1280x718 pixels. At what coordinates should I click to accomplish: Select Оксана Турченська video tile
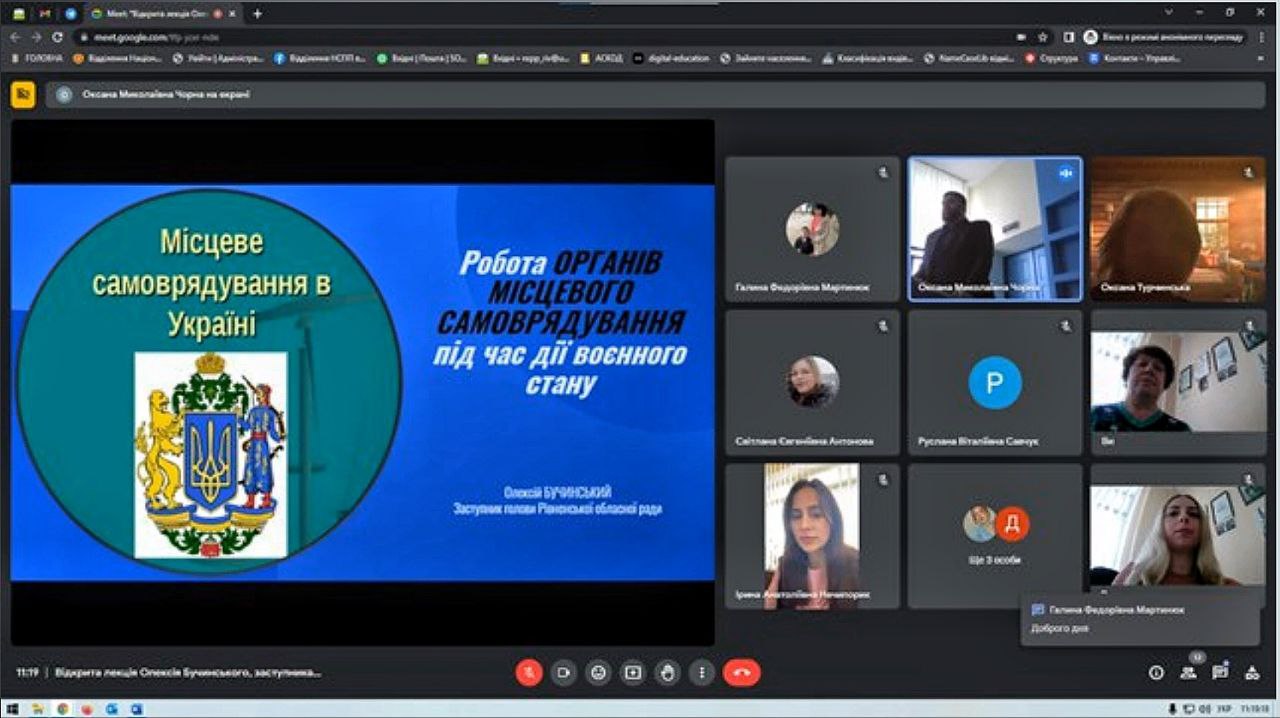[x=1178, y=229]
